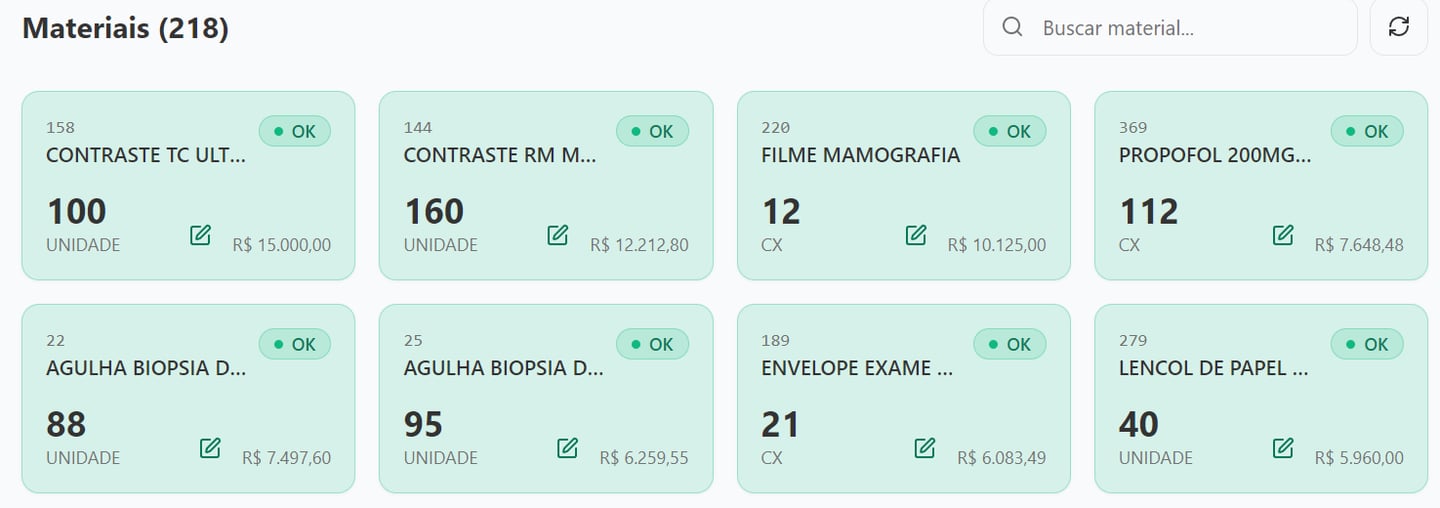This screenshot has height=508, width=1440.
Task: Edit the CONTRASTE TC ULT material quantity
Action: [200, 235]
